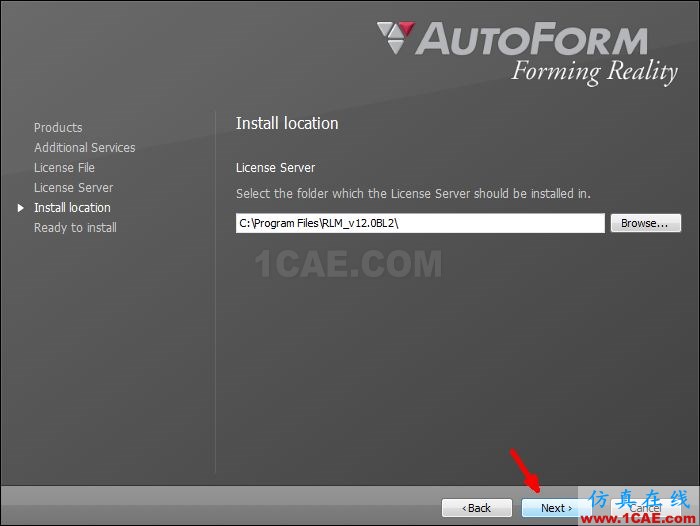Select the License File step

pos(64,168)
